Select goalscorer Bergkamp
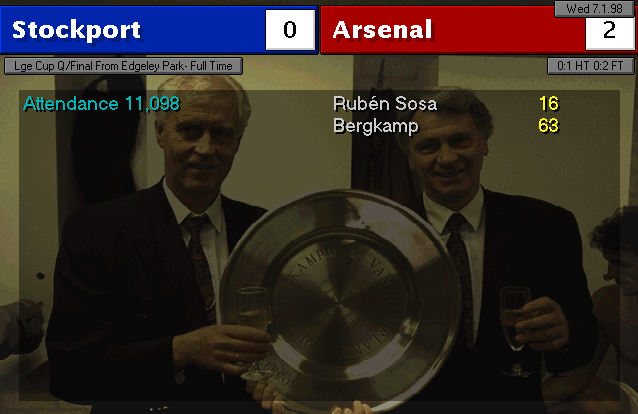This screenshot has width=638, height=414. point(375,126)
